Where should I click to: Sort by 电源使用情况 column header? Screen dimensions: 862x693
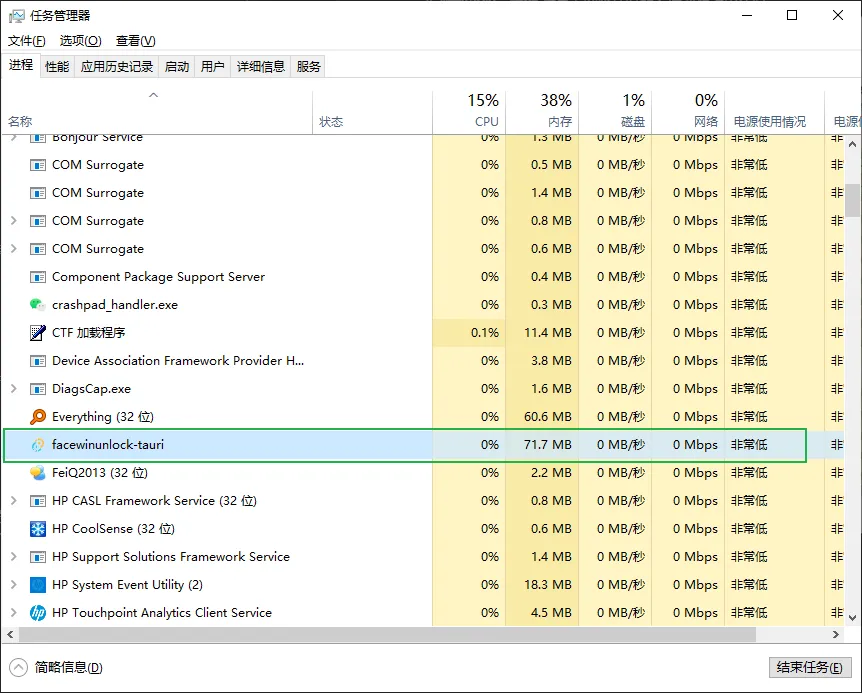(775, 112)
